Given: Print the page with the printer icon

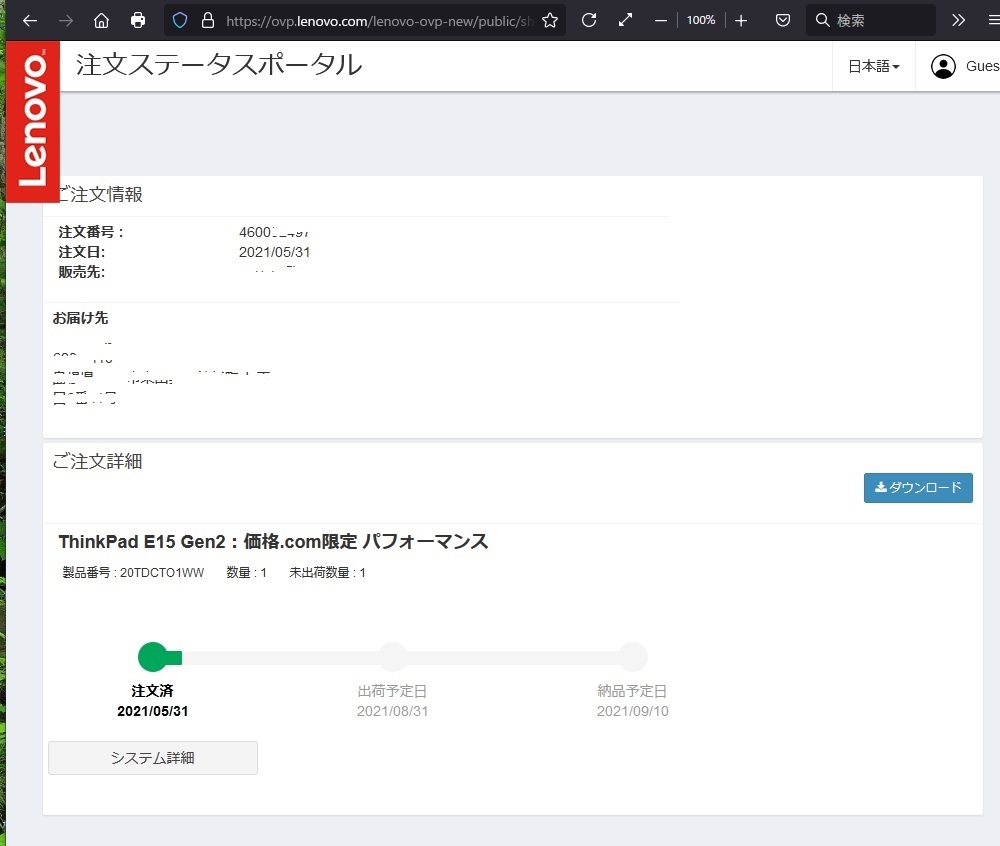Looking at the screenshot, I should tap(138, 20).
